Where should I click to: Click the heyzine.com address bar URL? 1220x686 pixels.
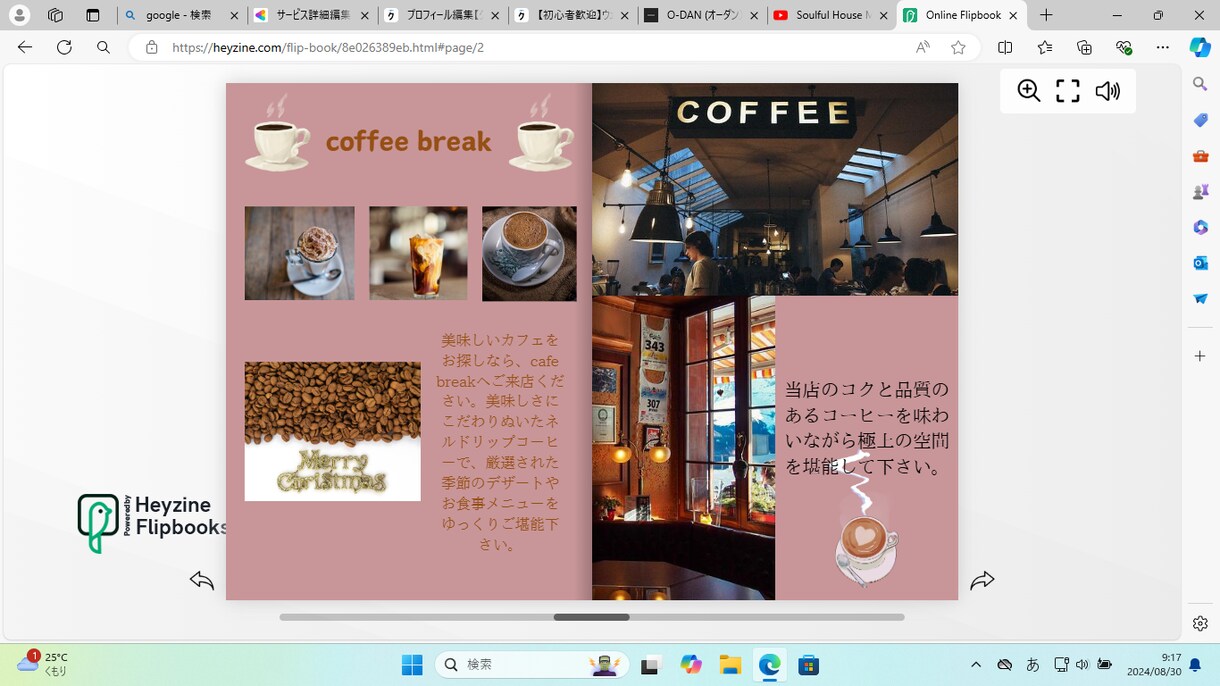pyautogui.click(x=328, y=47)
